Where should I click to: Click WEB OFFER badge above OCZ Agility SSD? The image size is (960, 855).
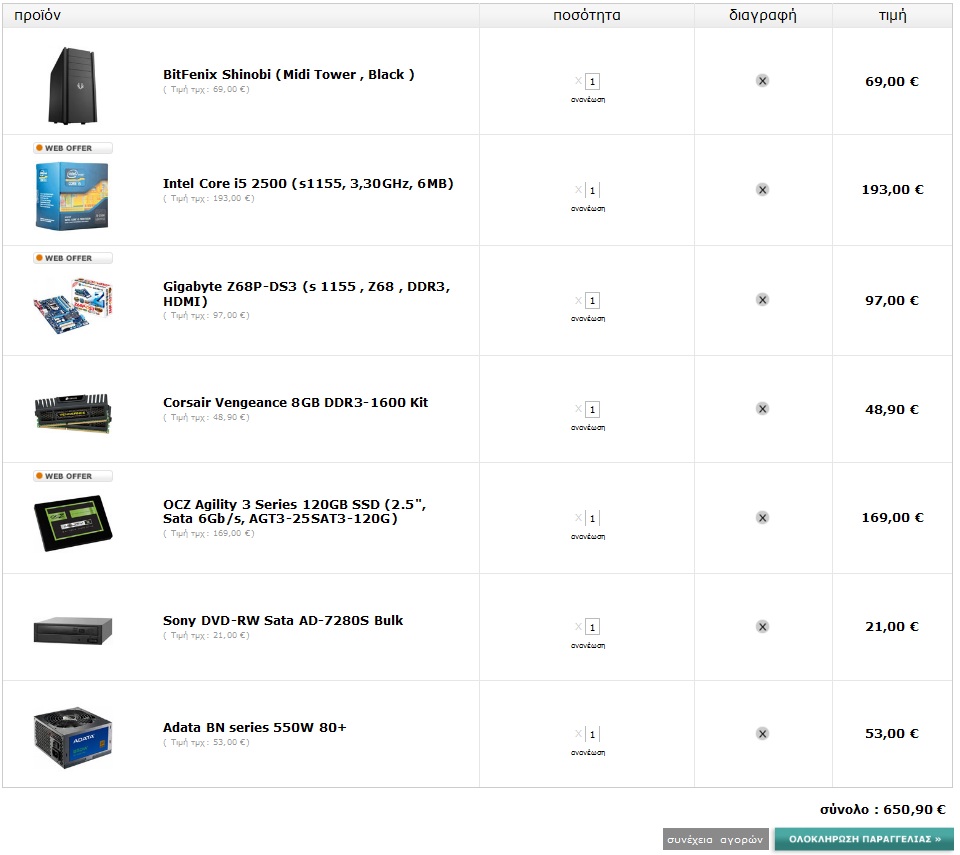(x=73, y=476)
